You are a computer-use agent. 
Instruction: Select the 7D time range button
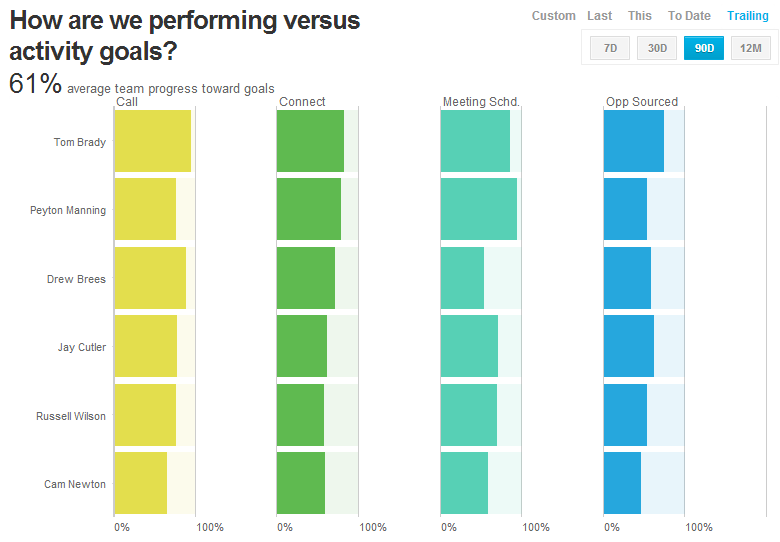(x=610, y=48)
